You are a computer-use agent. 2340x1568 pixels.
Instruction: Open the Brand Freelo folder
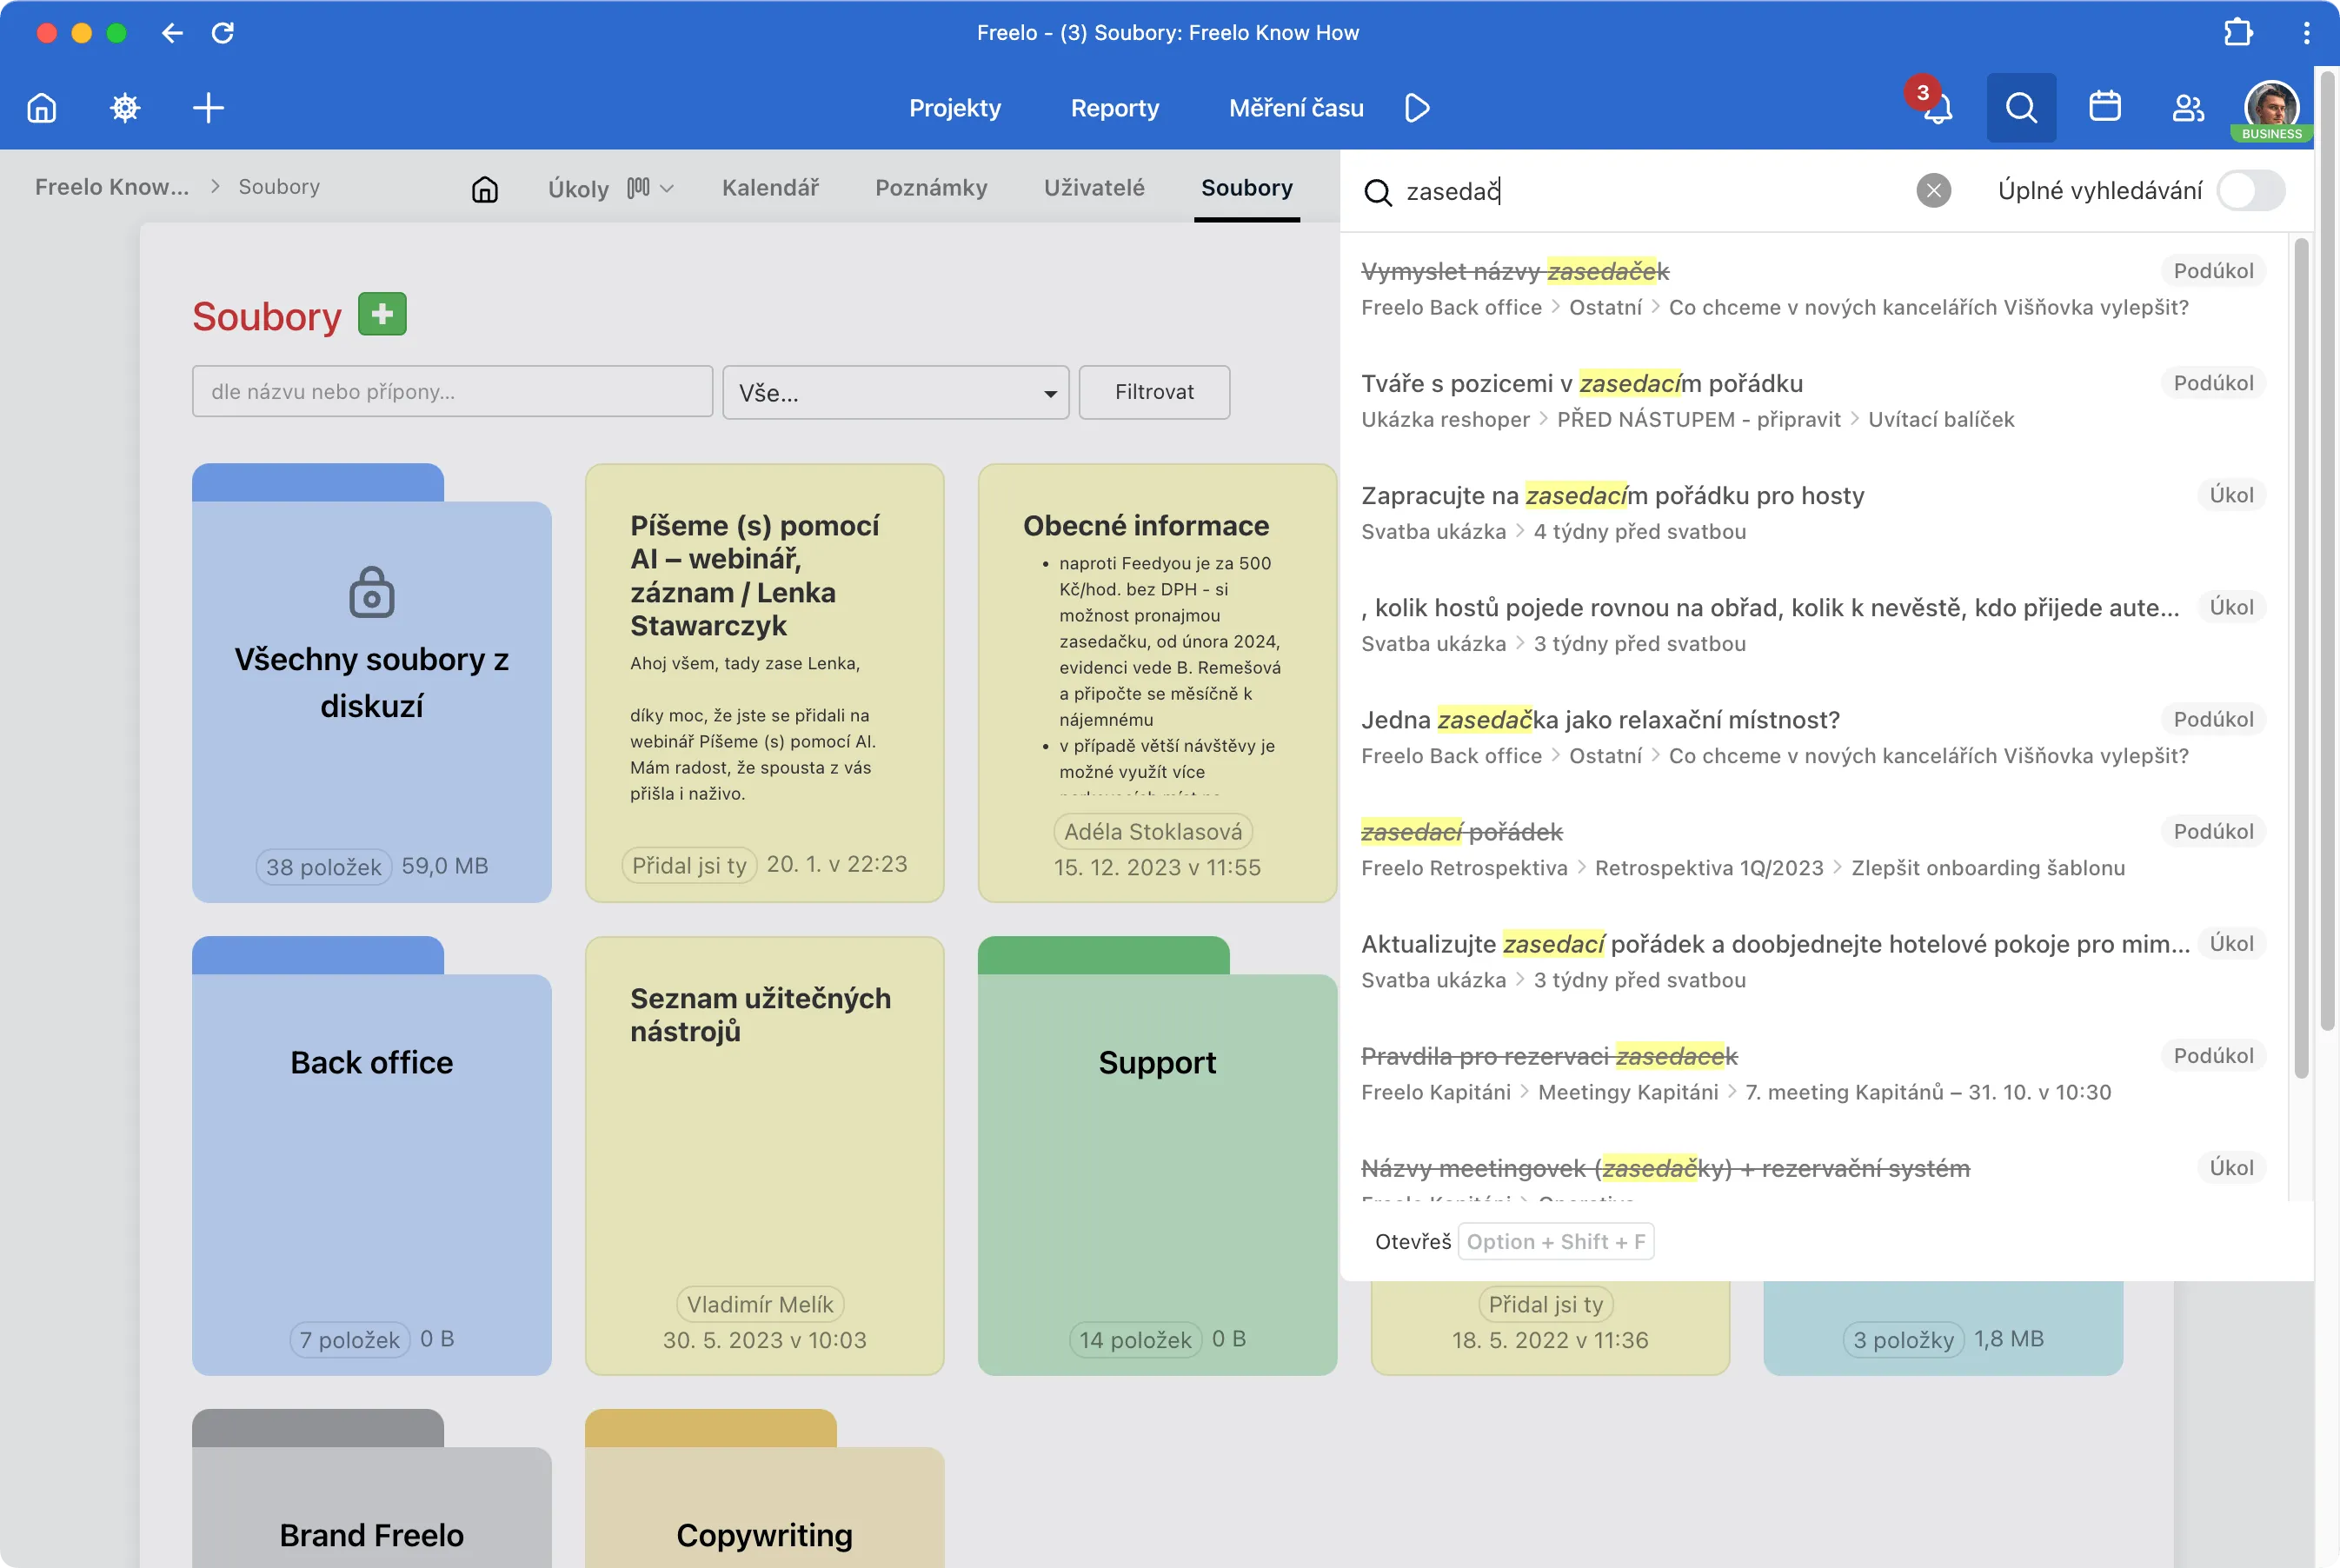pos(372,1489)
